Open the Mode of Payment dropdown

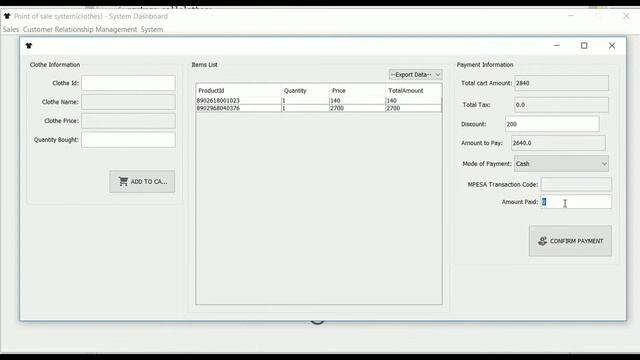pyautogui.click(x=561, y=164)
